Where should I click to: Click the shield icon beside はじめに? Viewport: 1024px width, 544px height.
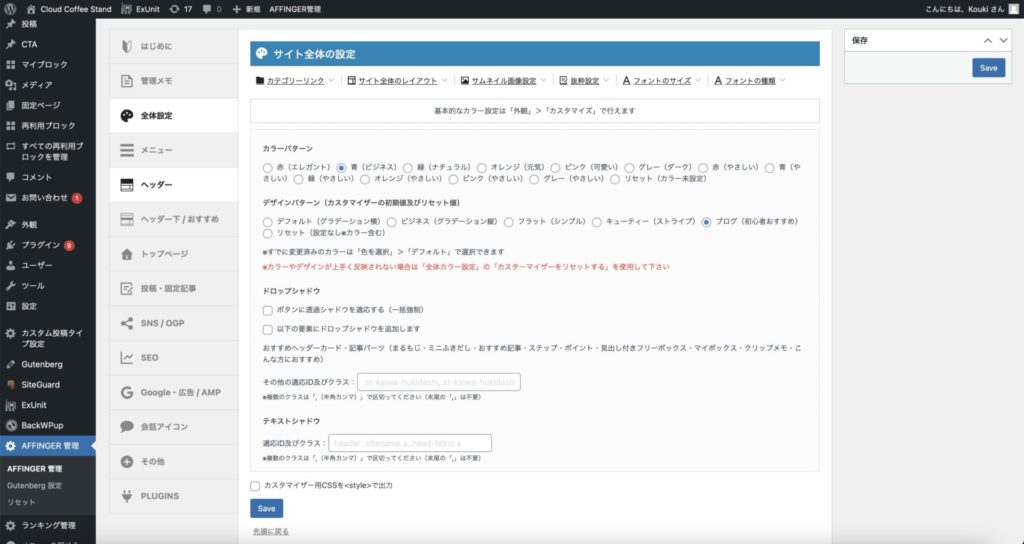click(x=127, y=46)
